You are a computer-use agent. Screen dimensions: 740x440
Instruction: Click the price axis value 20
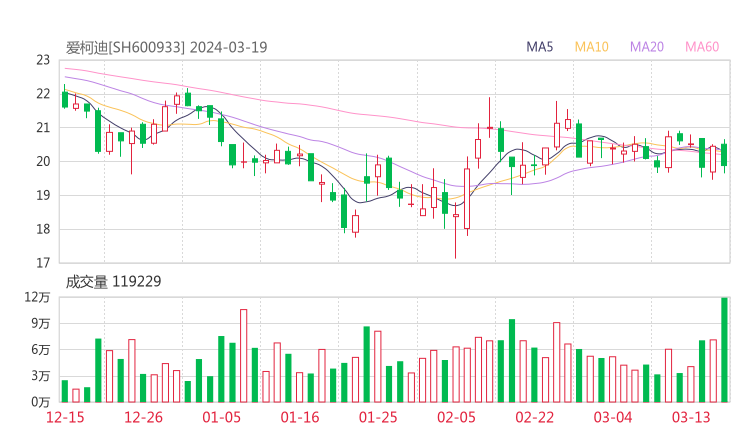point(43,161)
